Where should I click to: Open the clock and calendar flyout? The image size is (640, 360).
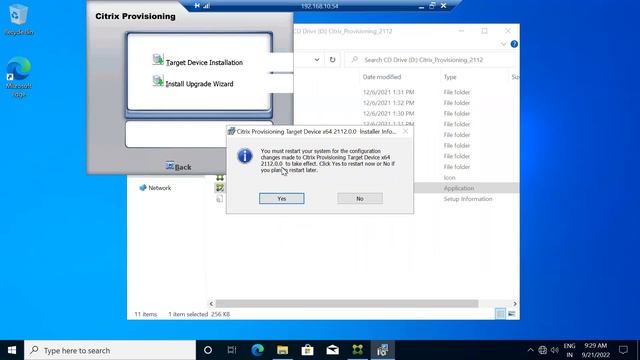click(x=596, y=350)
